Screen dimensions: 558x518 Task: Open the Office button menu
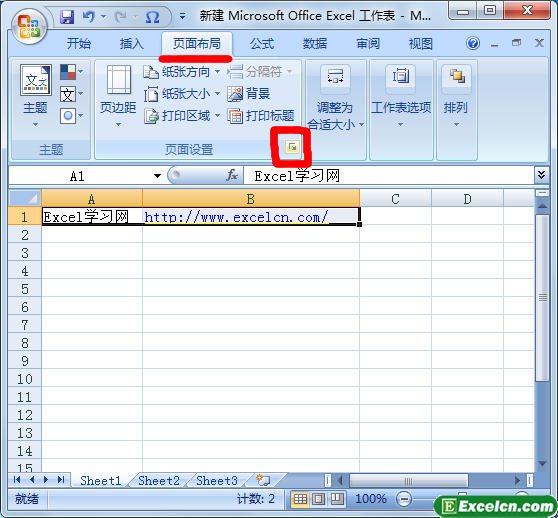29,27
